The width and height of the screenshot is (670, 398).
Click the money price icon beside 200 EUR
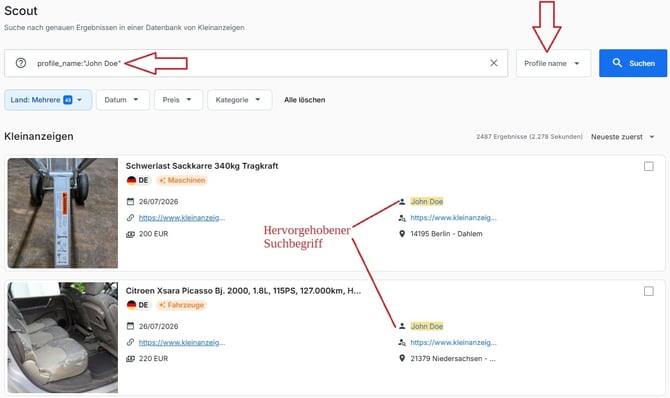[x=130, y=234]
